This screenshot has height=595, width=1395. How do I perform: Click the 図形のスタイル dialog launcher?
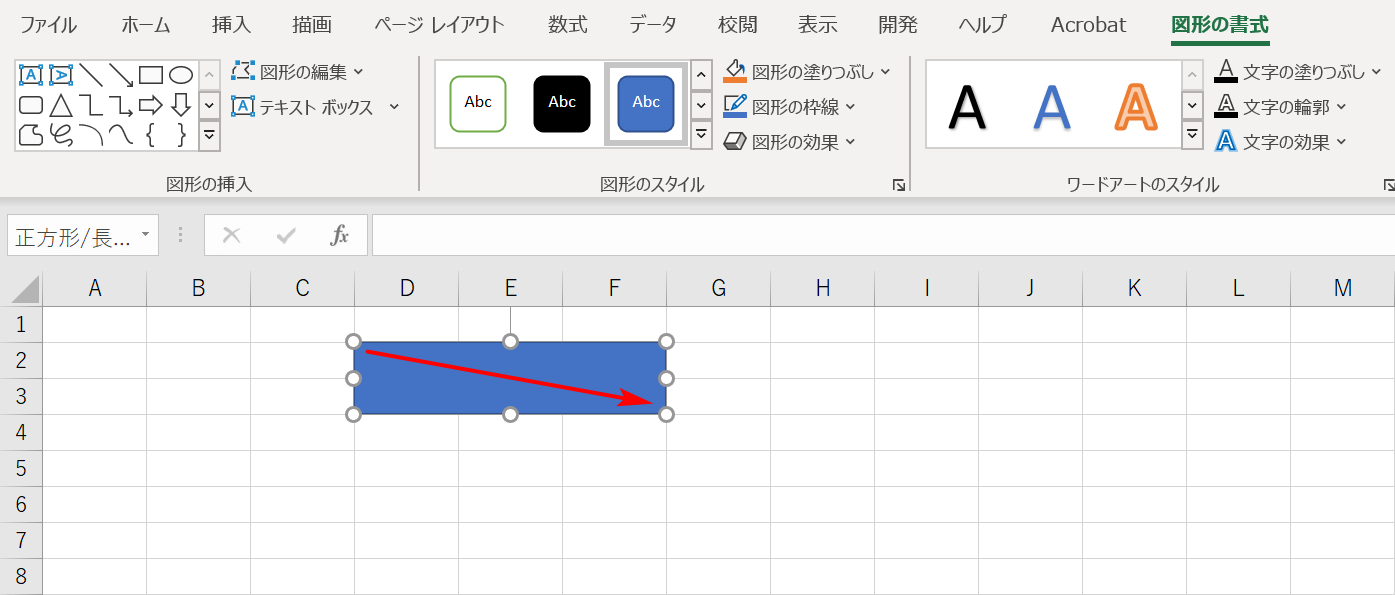(899, 184)
